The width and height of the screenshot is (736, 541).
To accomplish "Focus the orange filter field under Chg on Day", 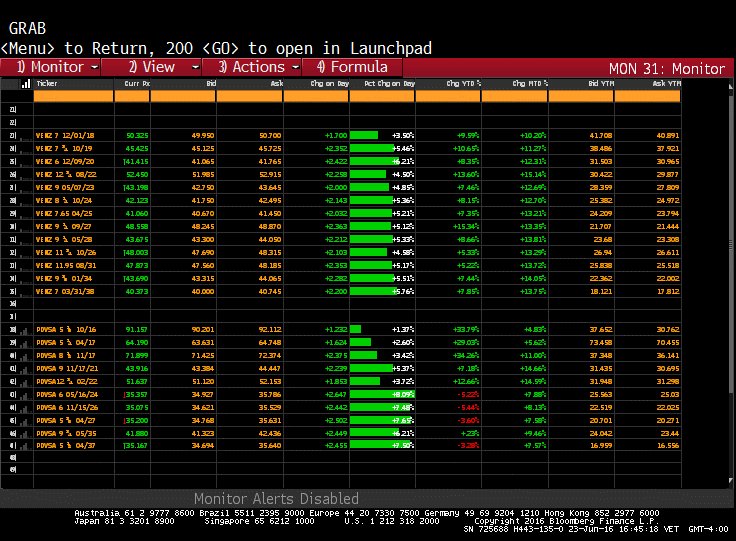I will pyautogui.click(x=316, y=96).
